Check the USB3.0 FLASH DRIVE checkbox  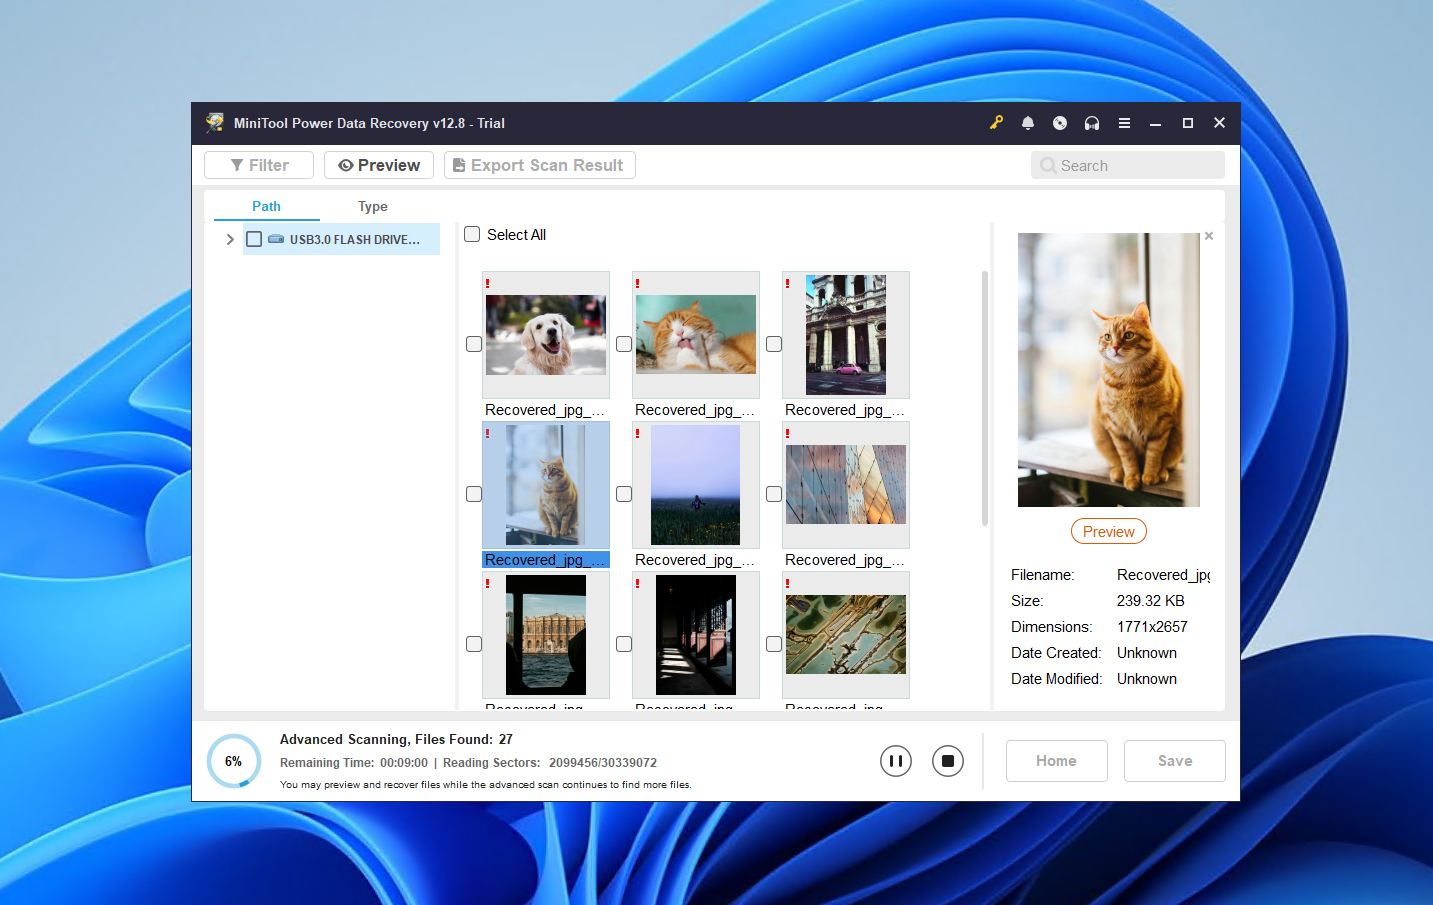click(254, 238)
